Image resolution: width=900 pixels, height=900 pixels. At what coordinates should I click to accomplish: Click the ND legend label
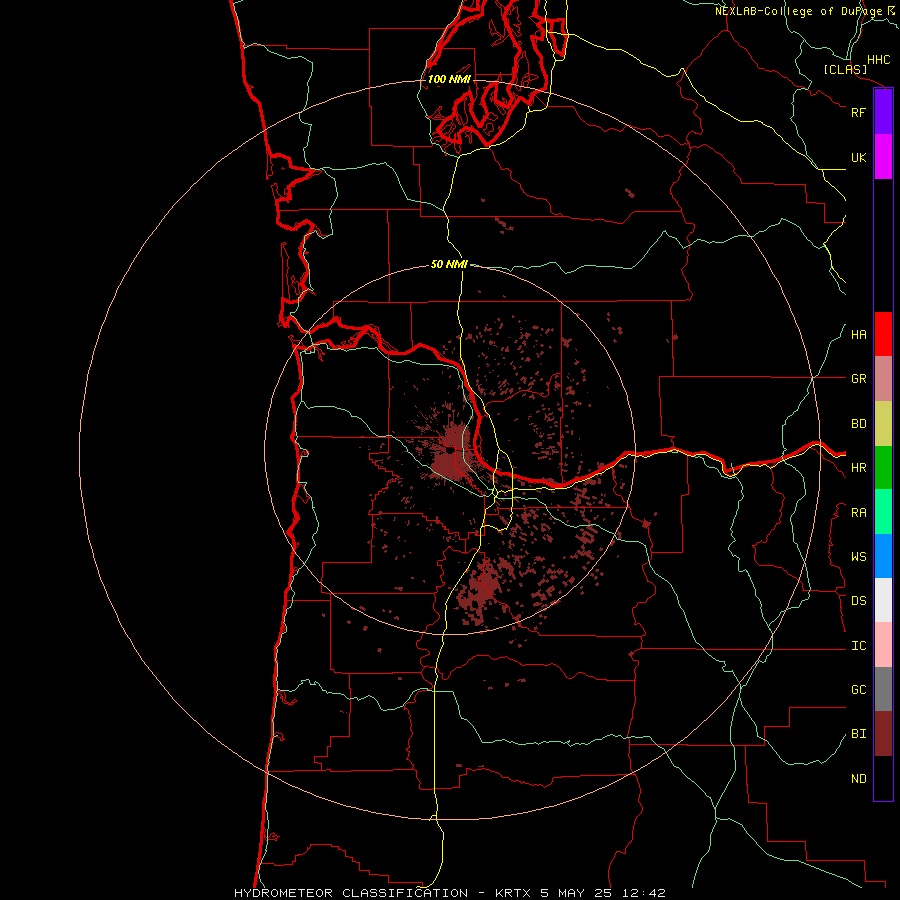pos(859,779)
